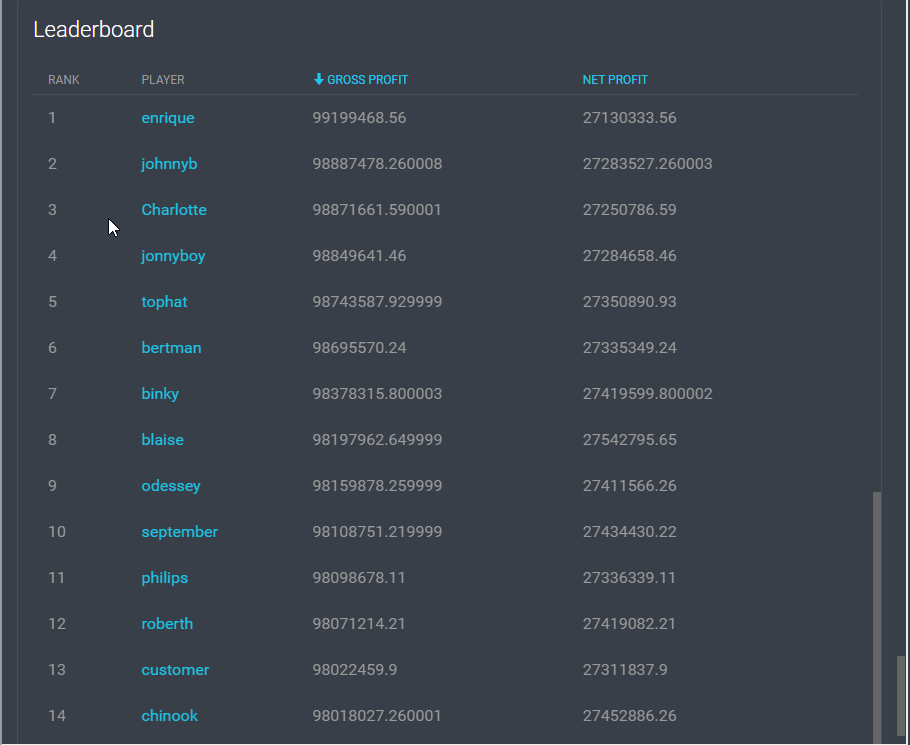Screen dimensions: 910x745
Task: Select net profit value 27311837.9
Action: pyautogui.click(x=625, y=670)
